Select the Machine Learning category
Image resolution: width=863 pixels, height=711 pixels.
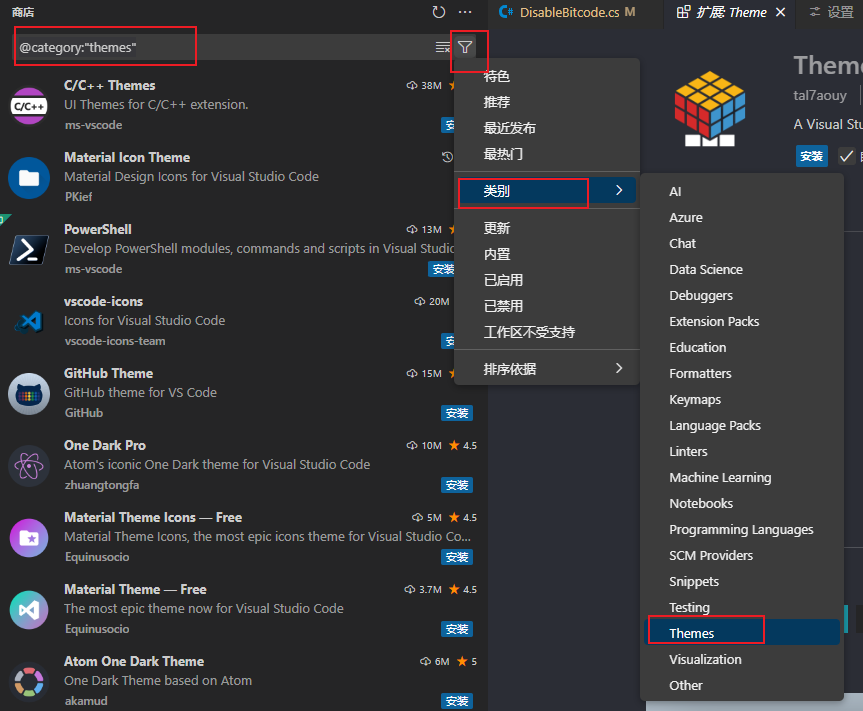click(742, 478)
